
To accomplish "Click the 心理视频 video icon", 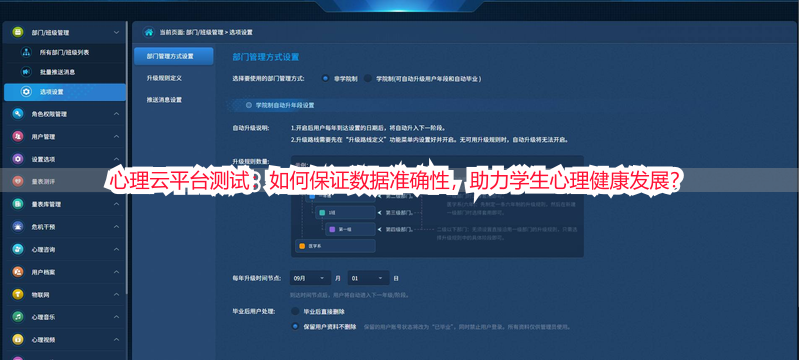I will pyautogui.click(x=18, y=339).
